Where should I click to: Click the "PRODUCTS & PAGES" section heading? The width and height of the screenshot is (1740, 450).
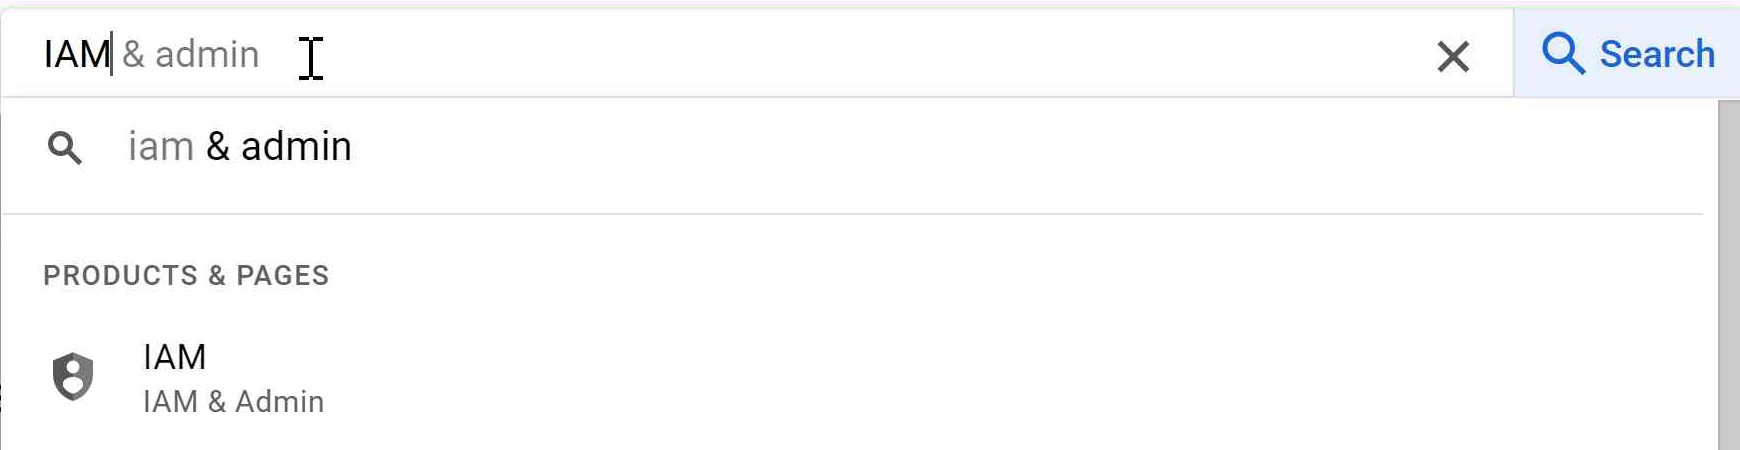[186, 276]
